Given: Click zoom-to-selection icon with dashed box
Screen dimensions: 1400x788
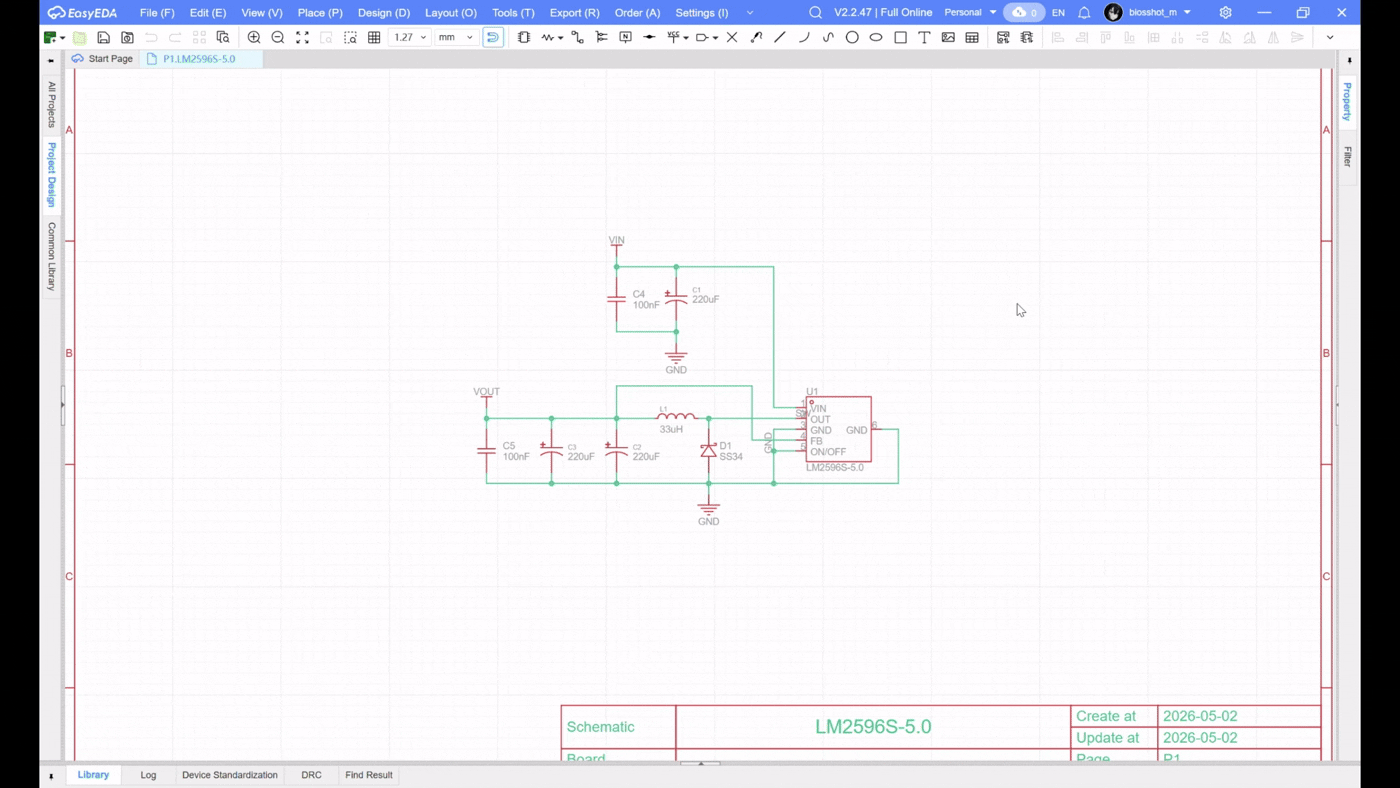Looking at the screenshot, I should tap(350, 37).
